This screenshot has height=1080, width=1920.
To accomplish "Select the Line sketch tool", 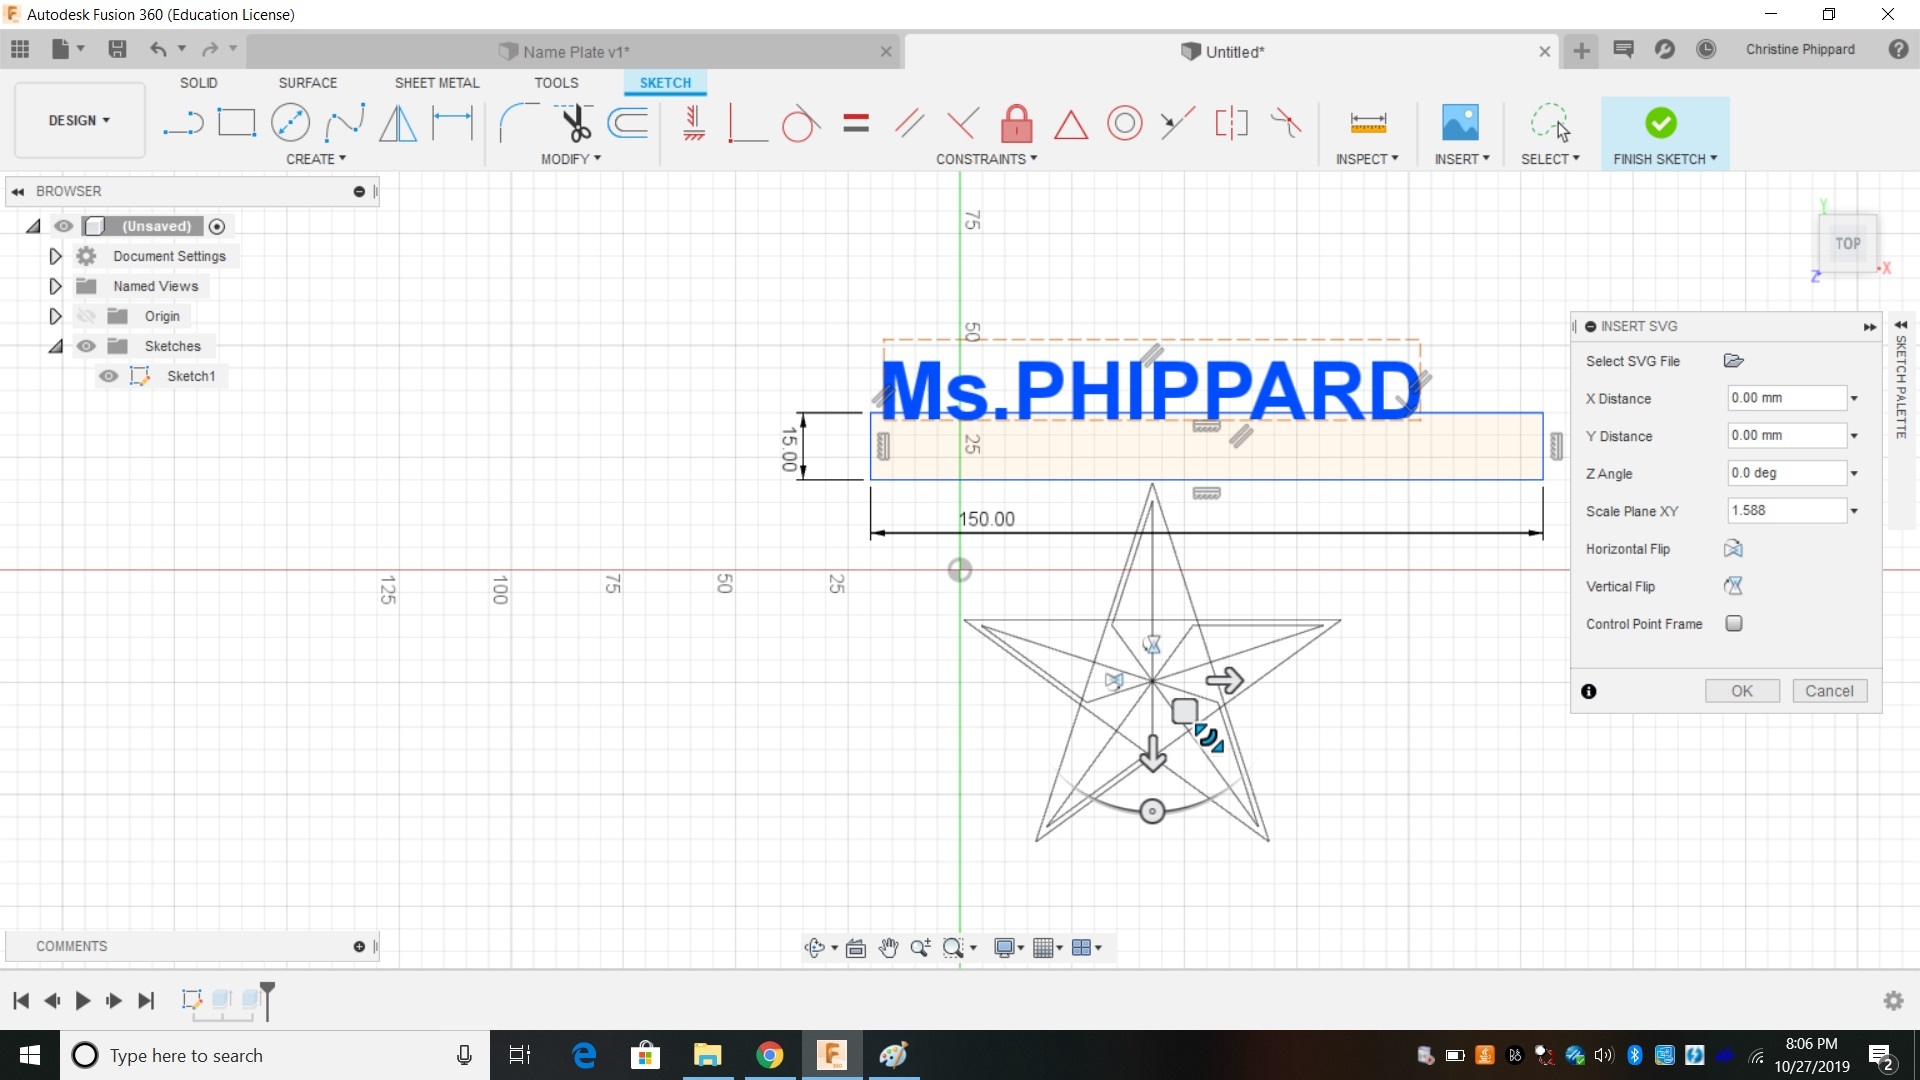I will click(183, 123).
